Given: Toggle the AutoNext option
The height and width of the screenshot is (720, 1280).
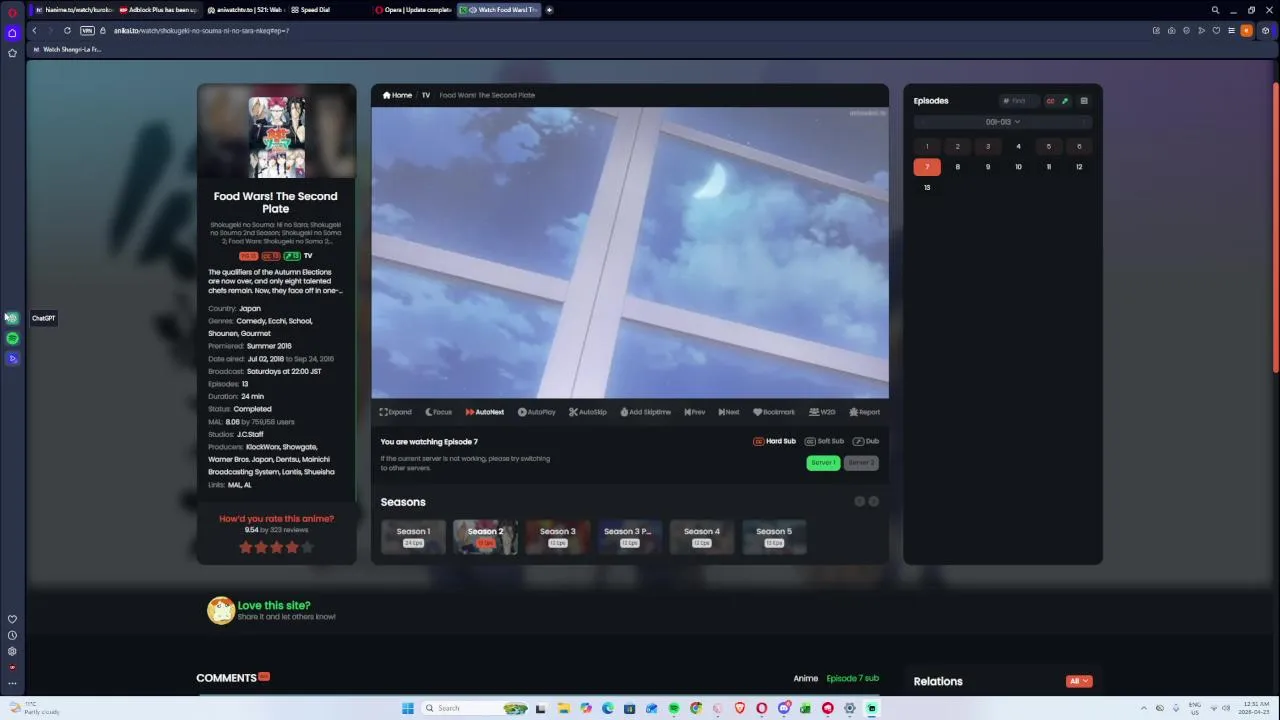Looking at the screenshot, I should (484, 412).
